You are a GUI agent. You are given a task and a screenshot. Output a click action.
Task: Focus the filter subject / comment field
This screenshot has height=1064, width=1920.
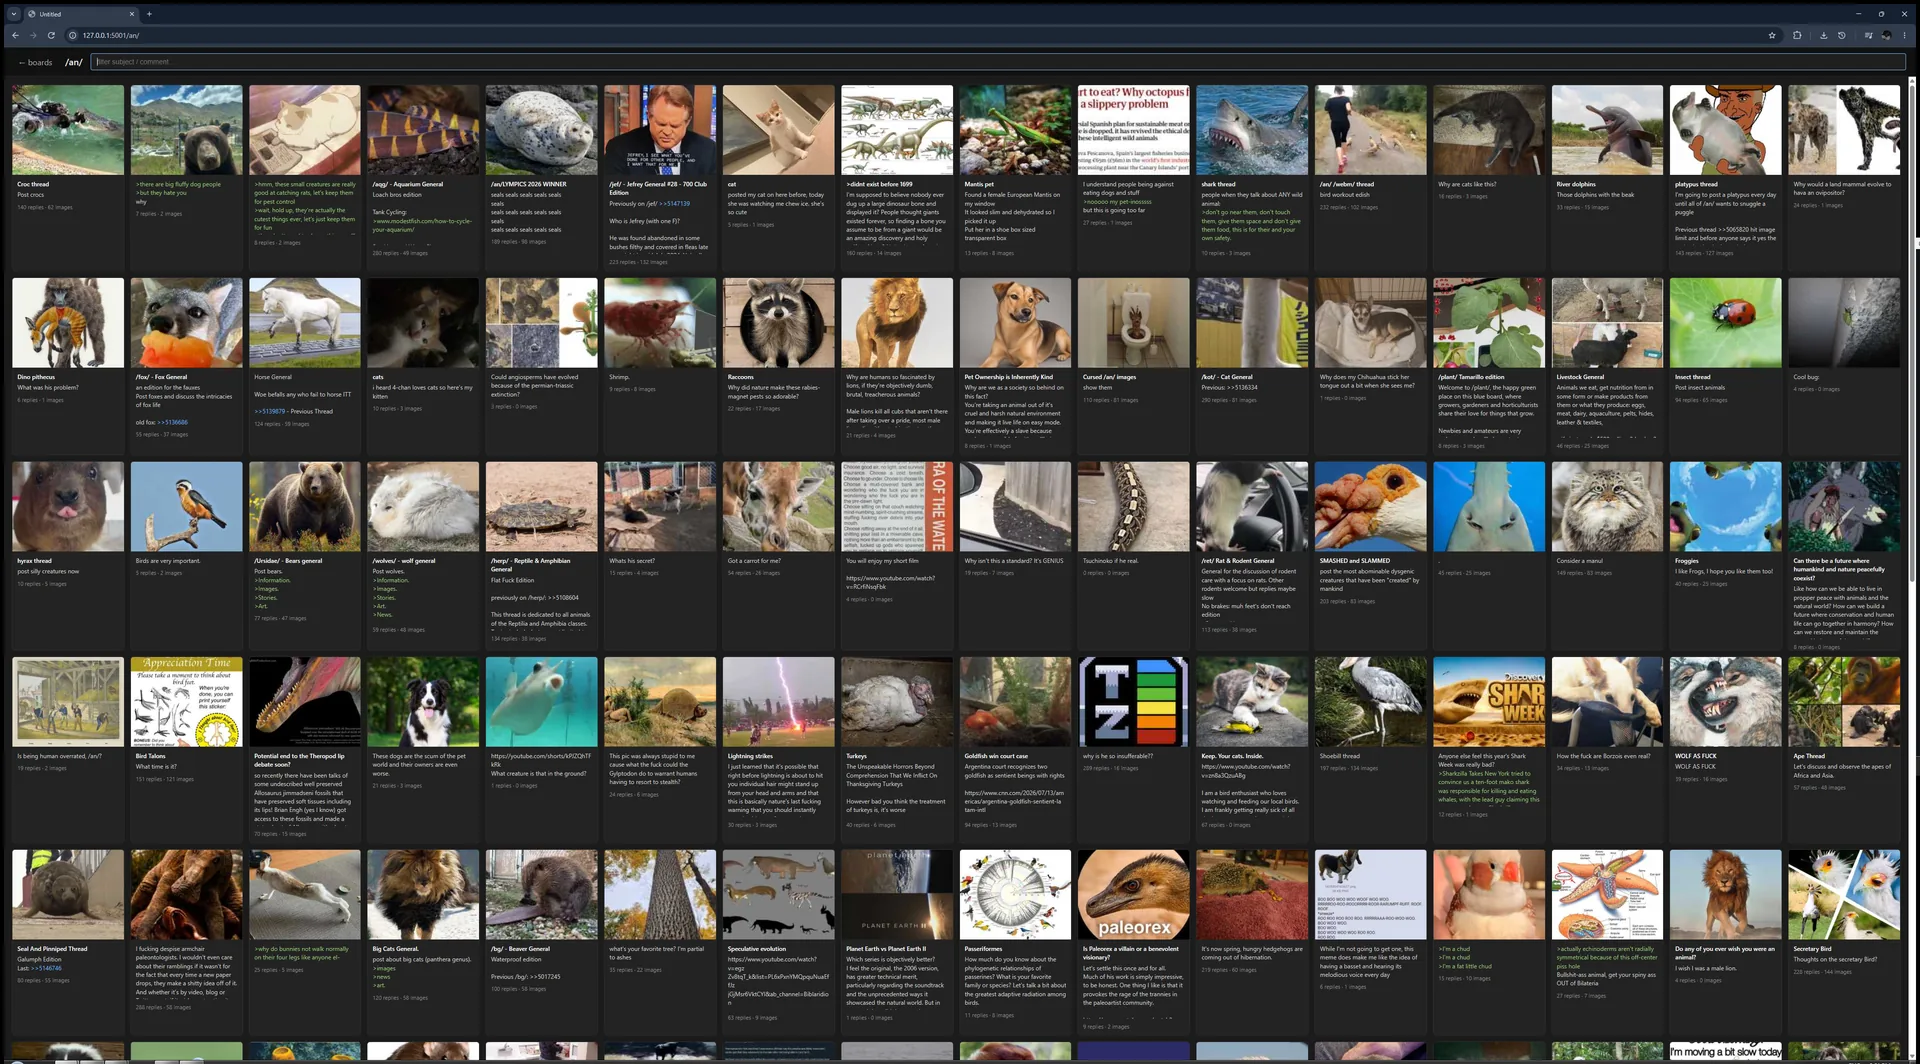998,62
